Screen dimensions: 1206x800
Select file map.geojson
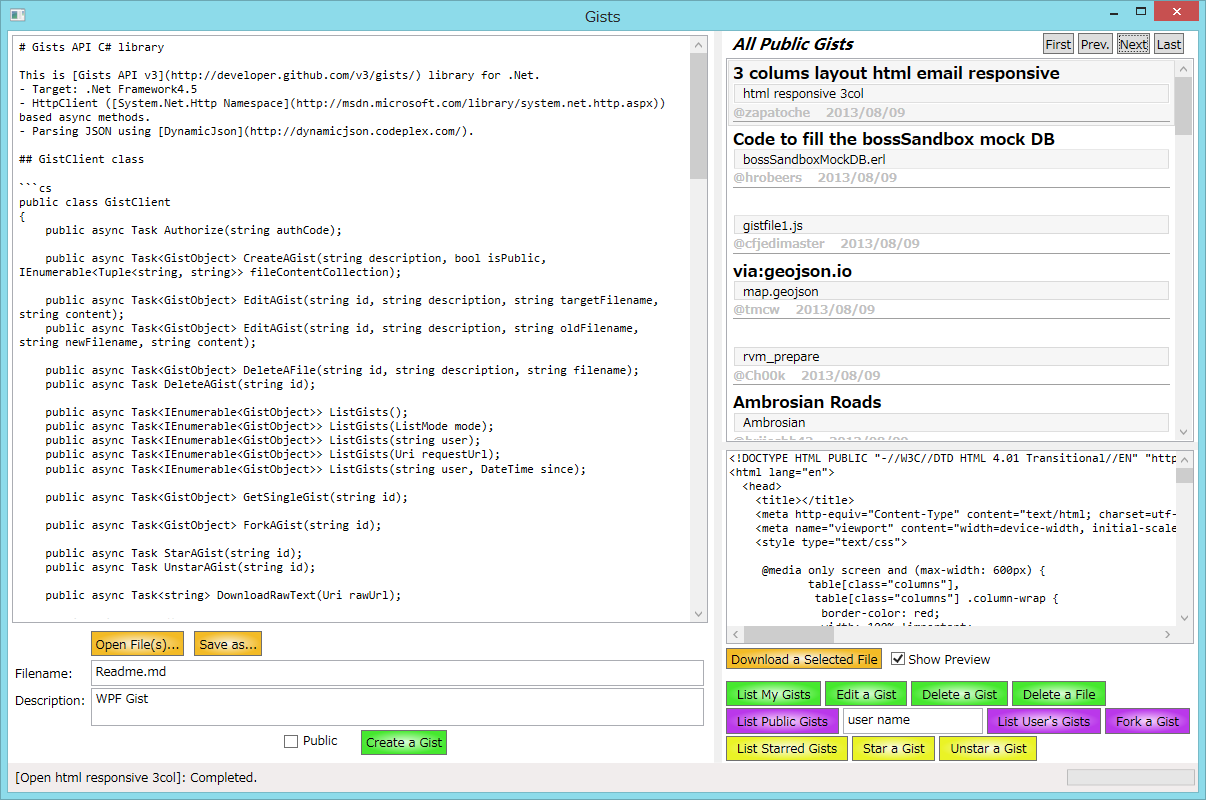(x=951, y=291)
